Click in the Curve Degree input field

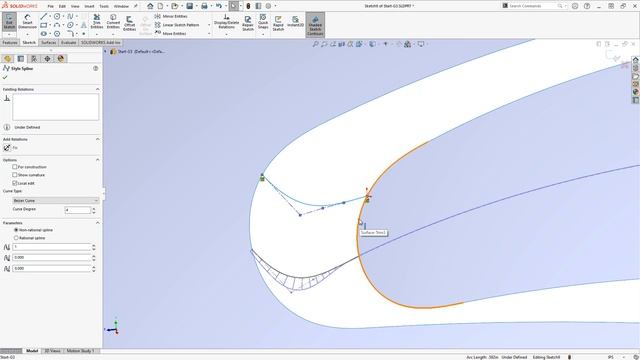[78, 210]
